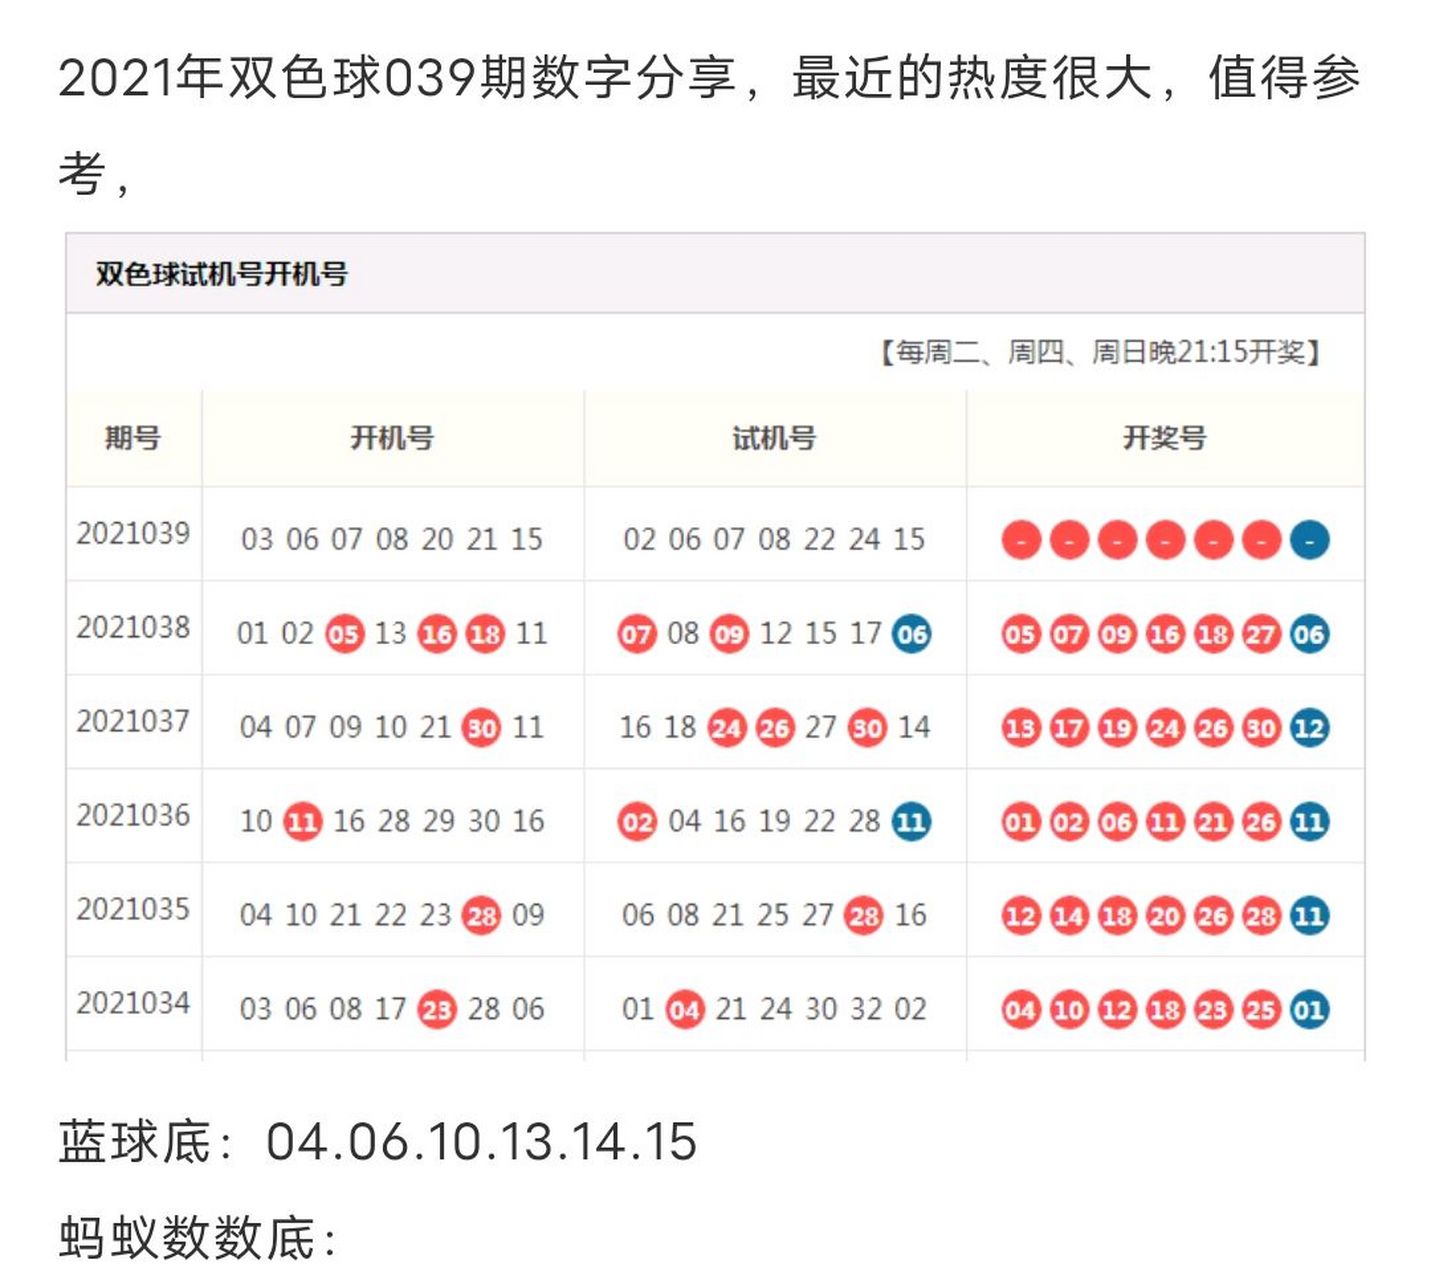Click the table title "双色球试机号开机号"

[221, 274]
